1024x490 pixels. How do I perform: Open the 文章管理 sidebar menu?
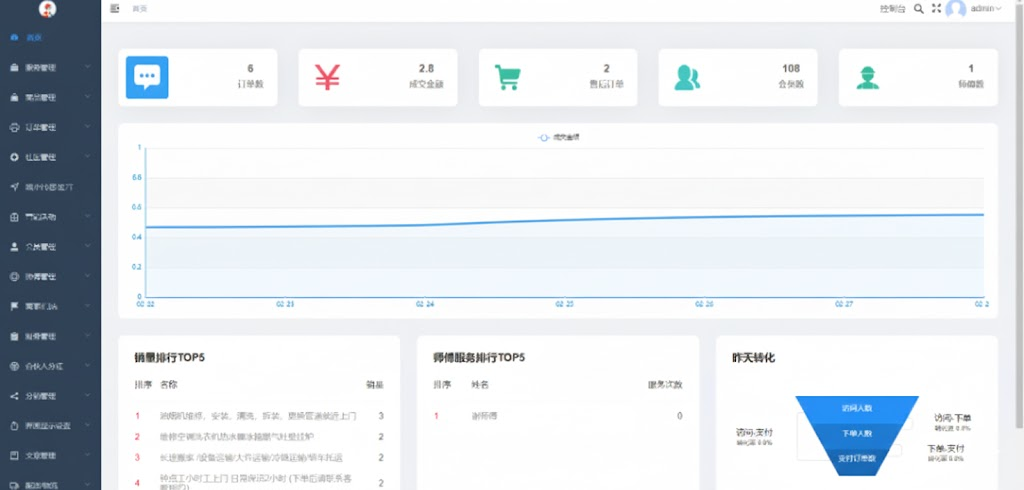tap(50, 455)
